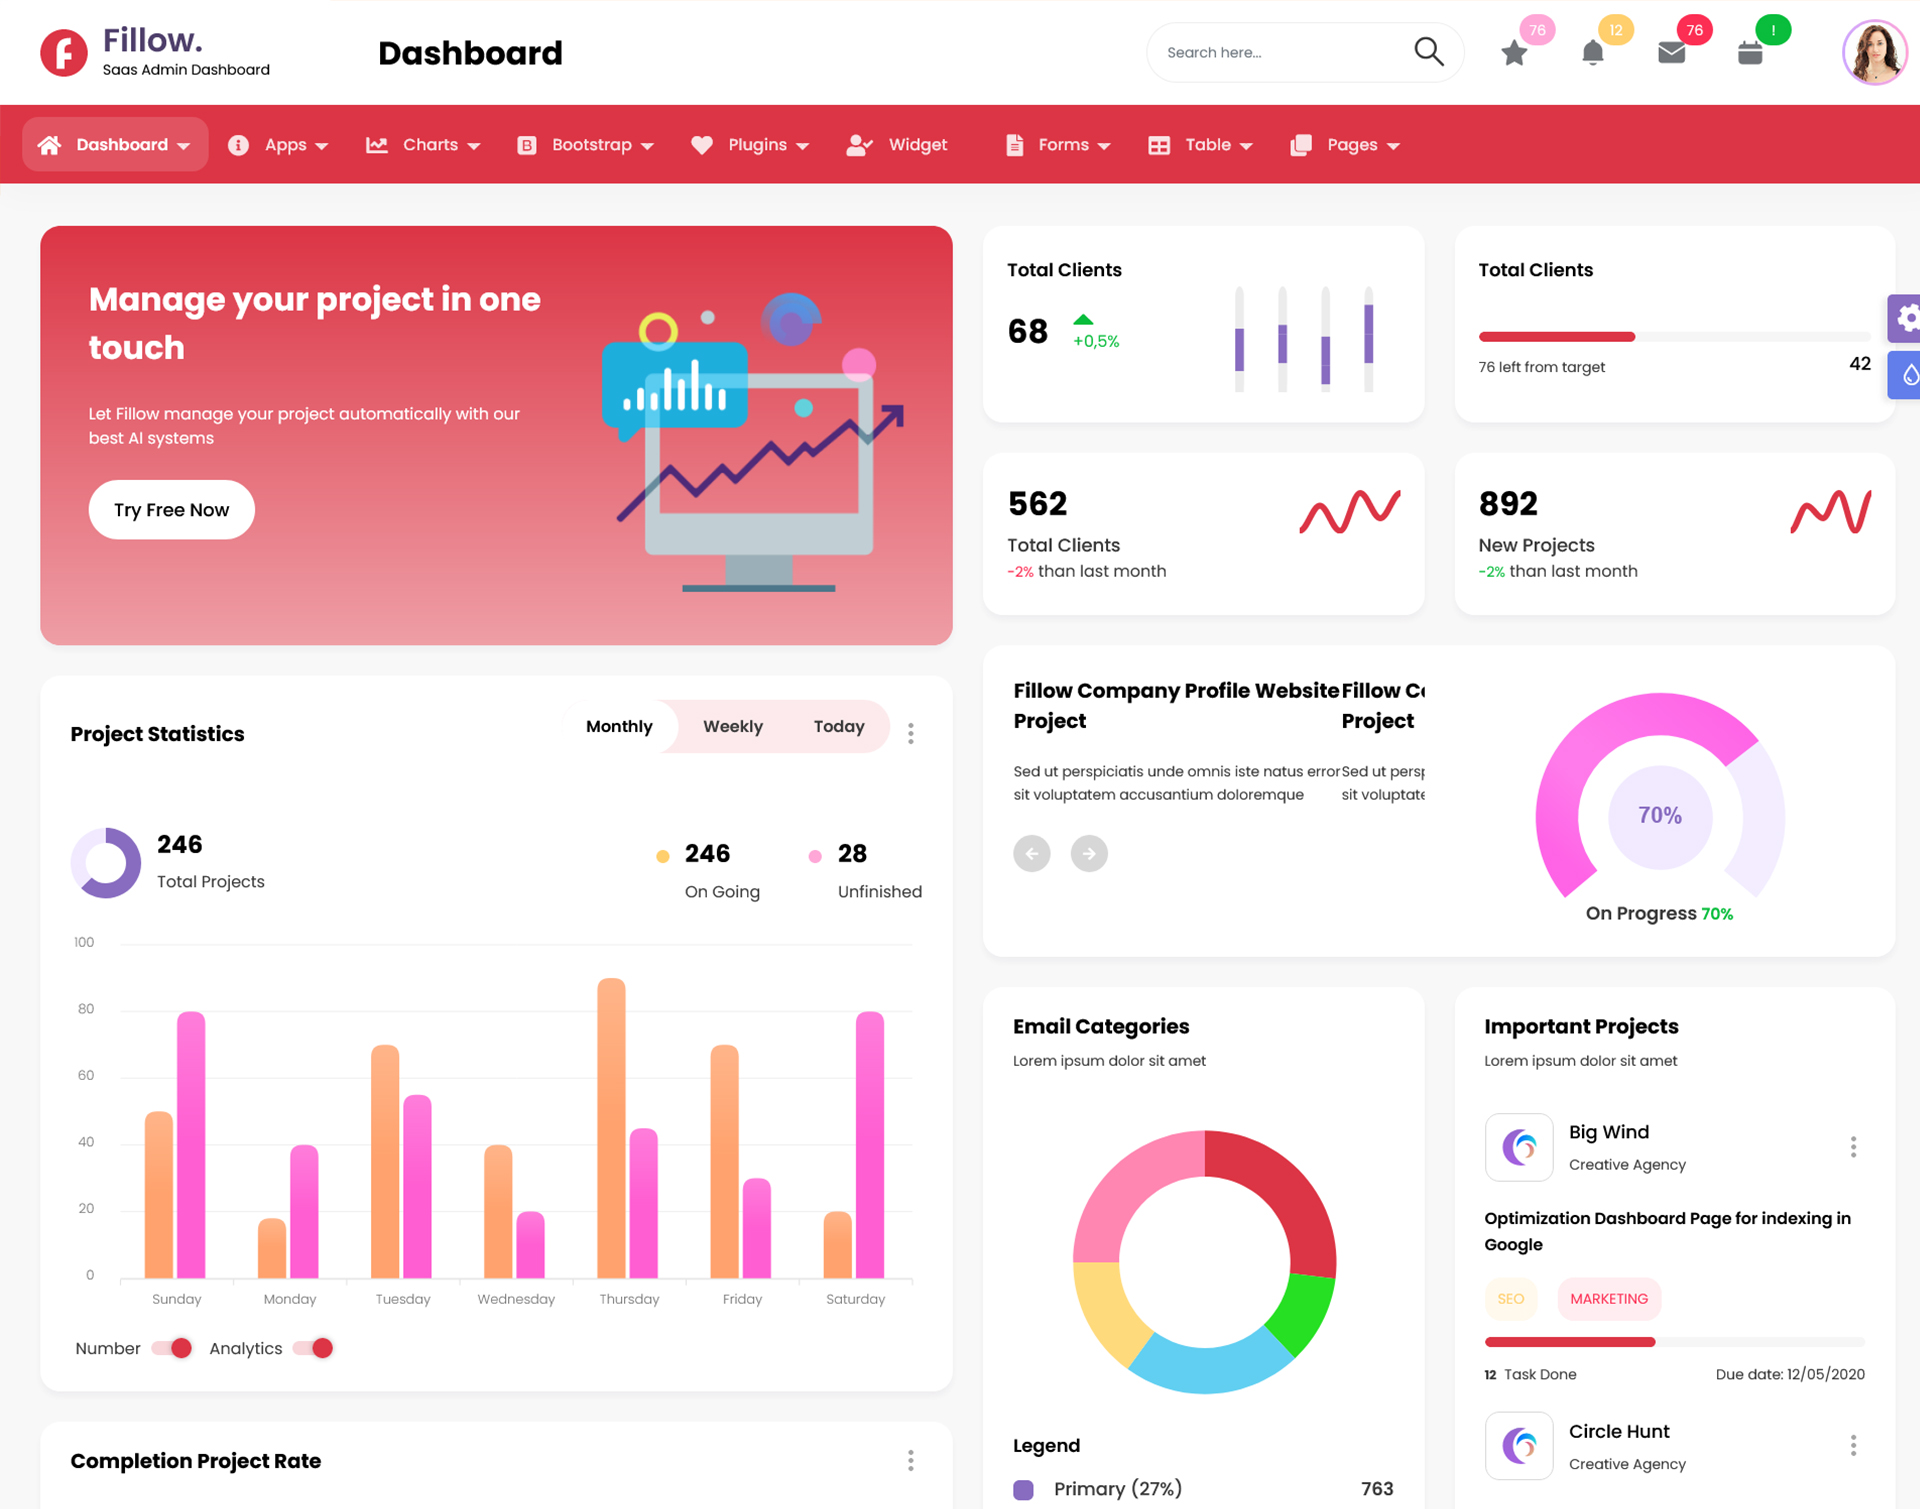Viewport: 1920px width, 1509px height.
Task: Click next arrow in project carousel
Action: click(1089, 853)
